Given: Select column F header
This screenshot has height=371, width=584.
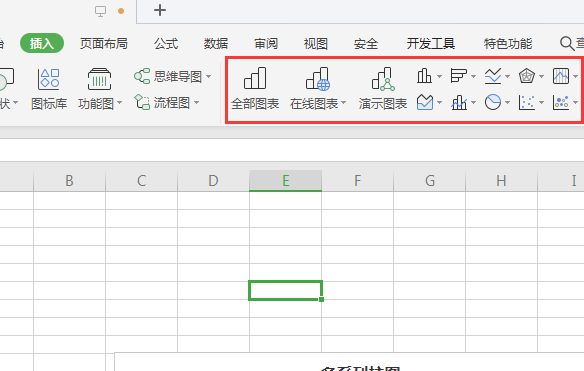Looking at the screenshot, I should 358,181.
